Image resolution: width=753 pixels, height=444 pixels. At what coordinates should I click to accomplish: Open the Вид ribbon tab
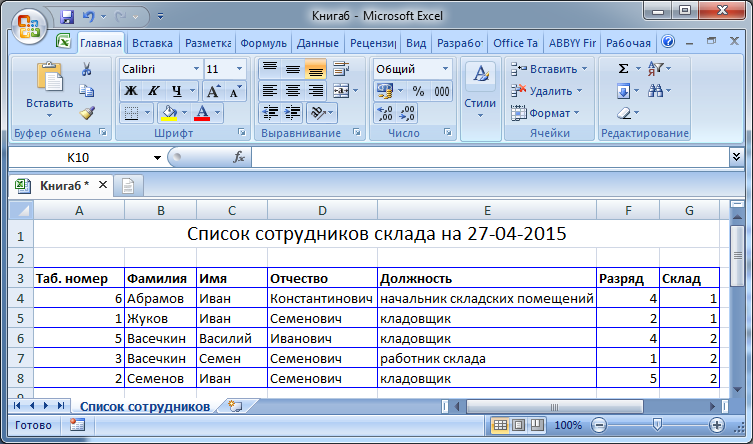point(416,43)
